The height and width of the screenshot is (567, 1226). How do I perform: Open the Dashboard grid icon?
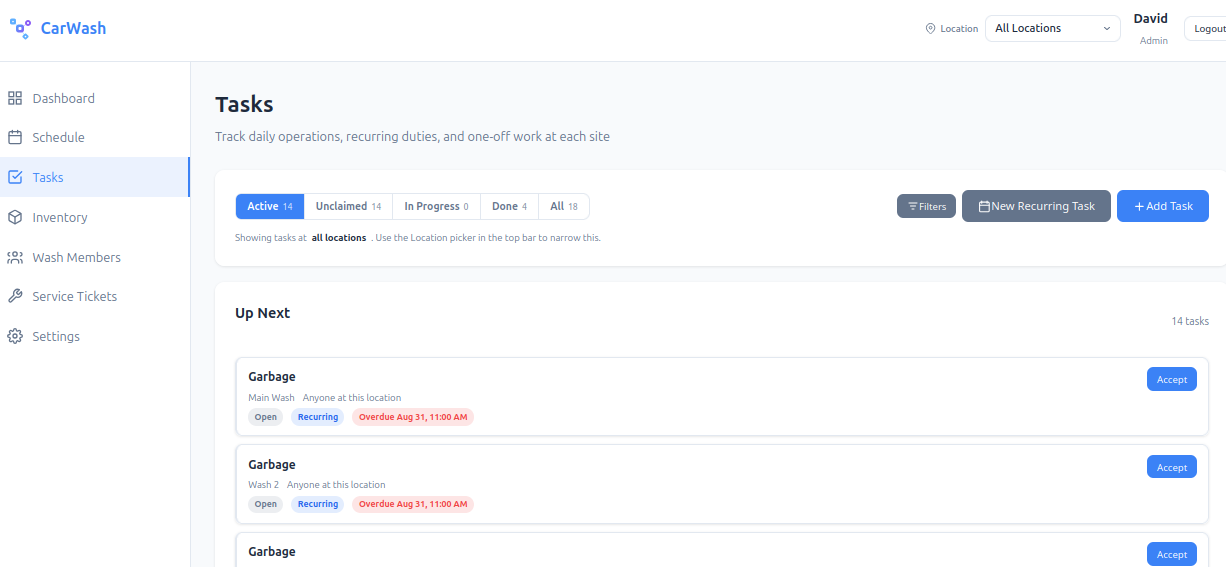[15, 98]
